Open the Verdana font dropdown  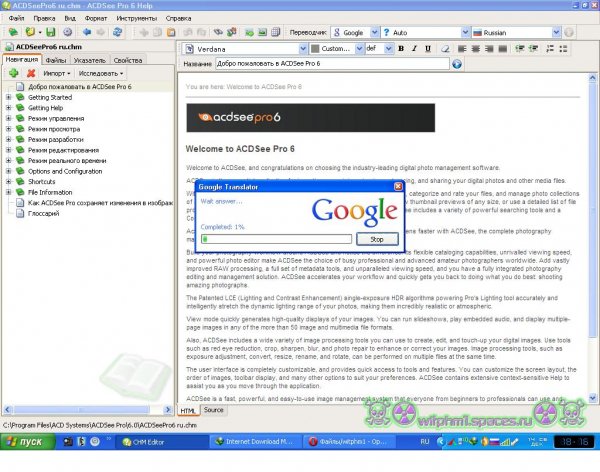click(303, 49)
